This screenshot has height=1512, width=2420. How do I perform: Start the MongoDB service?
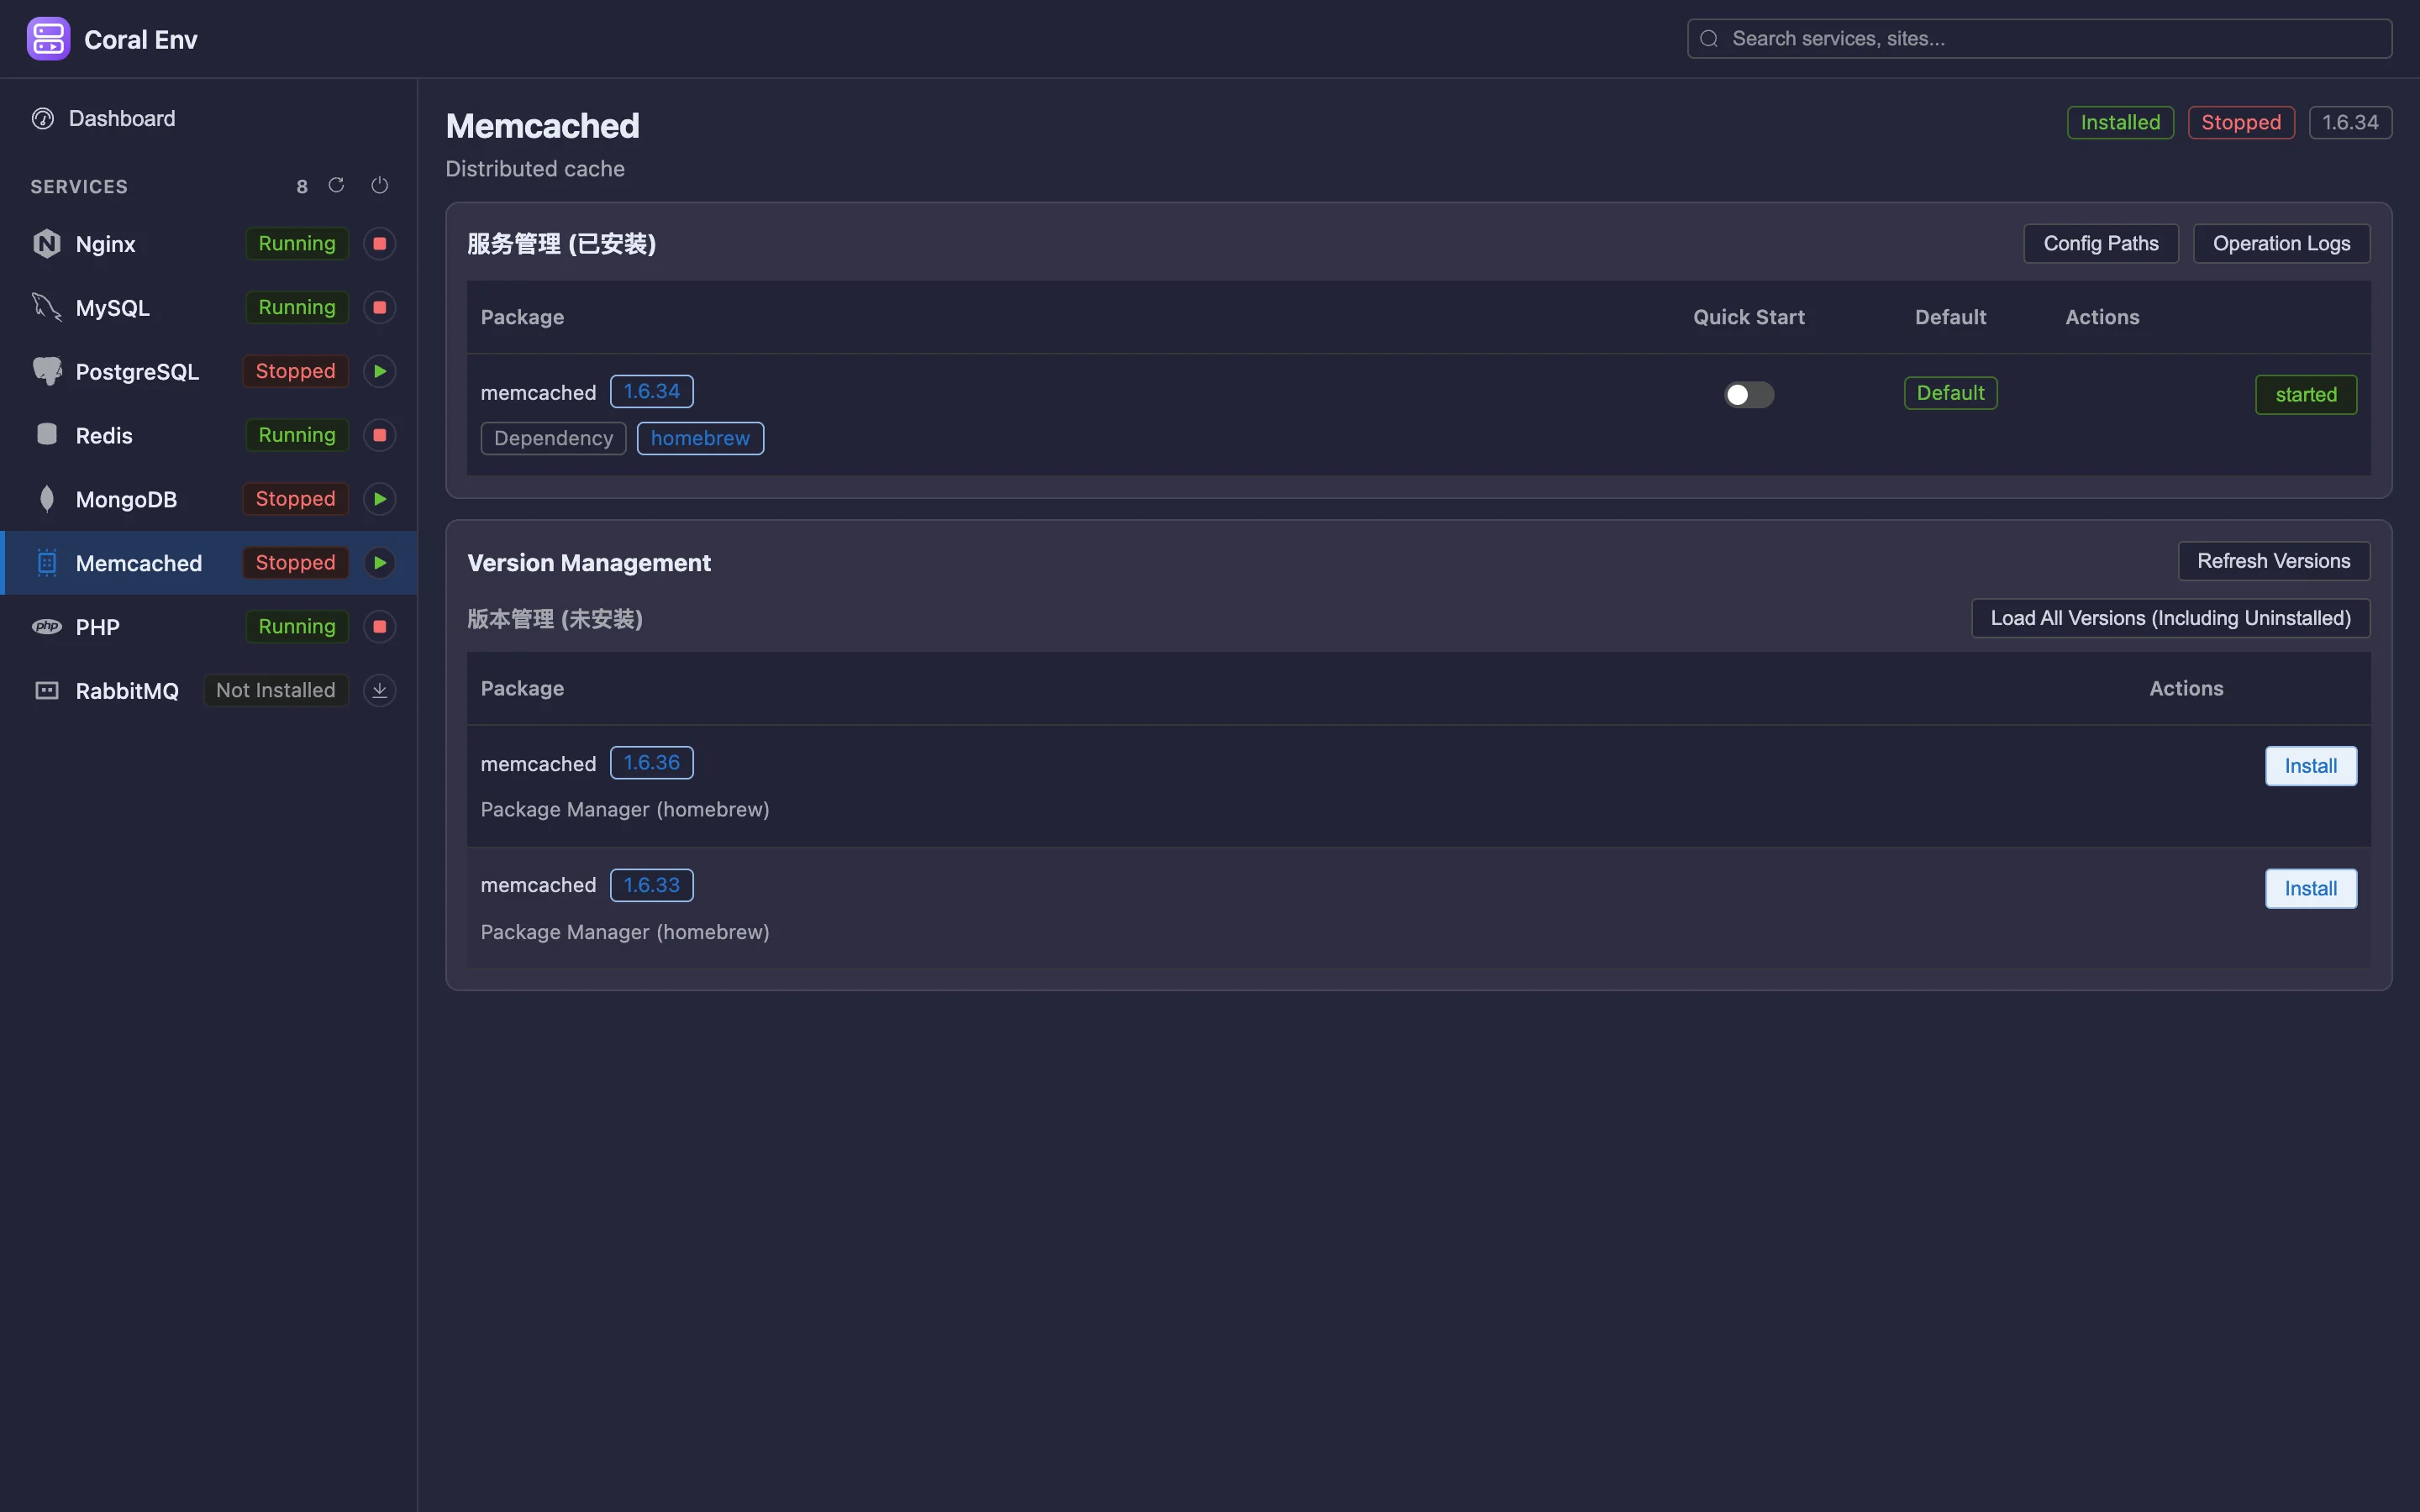(x=380, y=499)
